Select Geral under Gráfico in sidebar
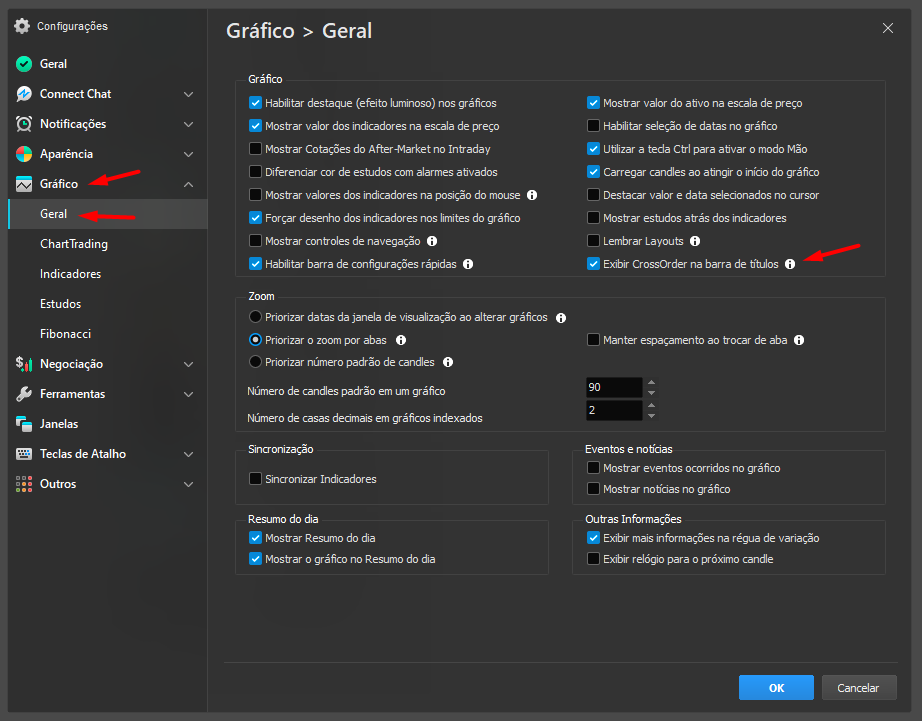This screenshot has width=922, height=721. 108,213
